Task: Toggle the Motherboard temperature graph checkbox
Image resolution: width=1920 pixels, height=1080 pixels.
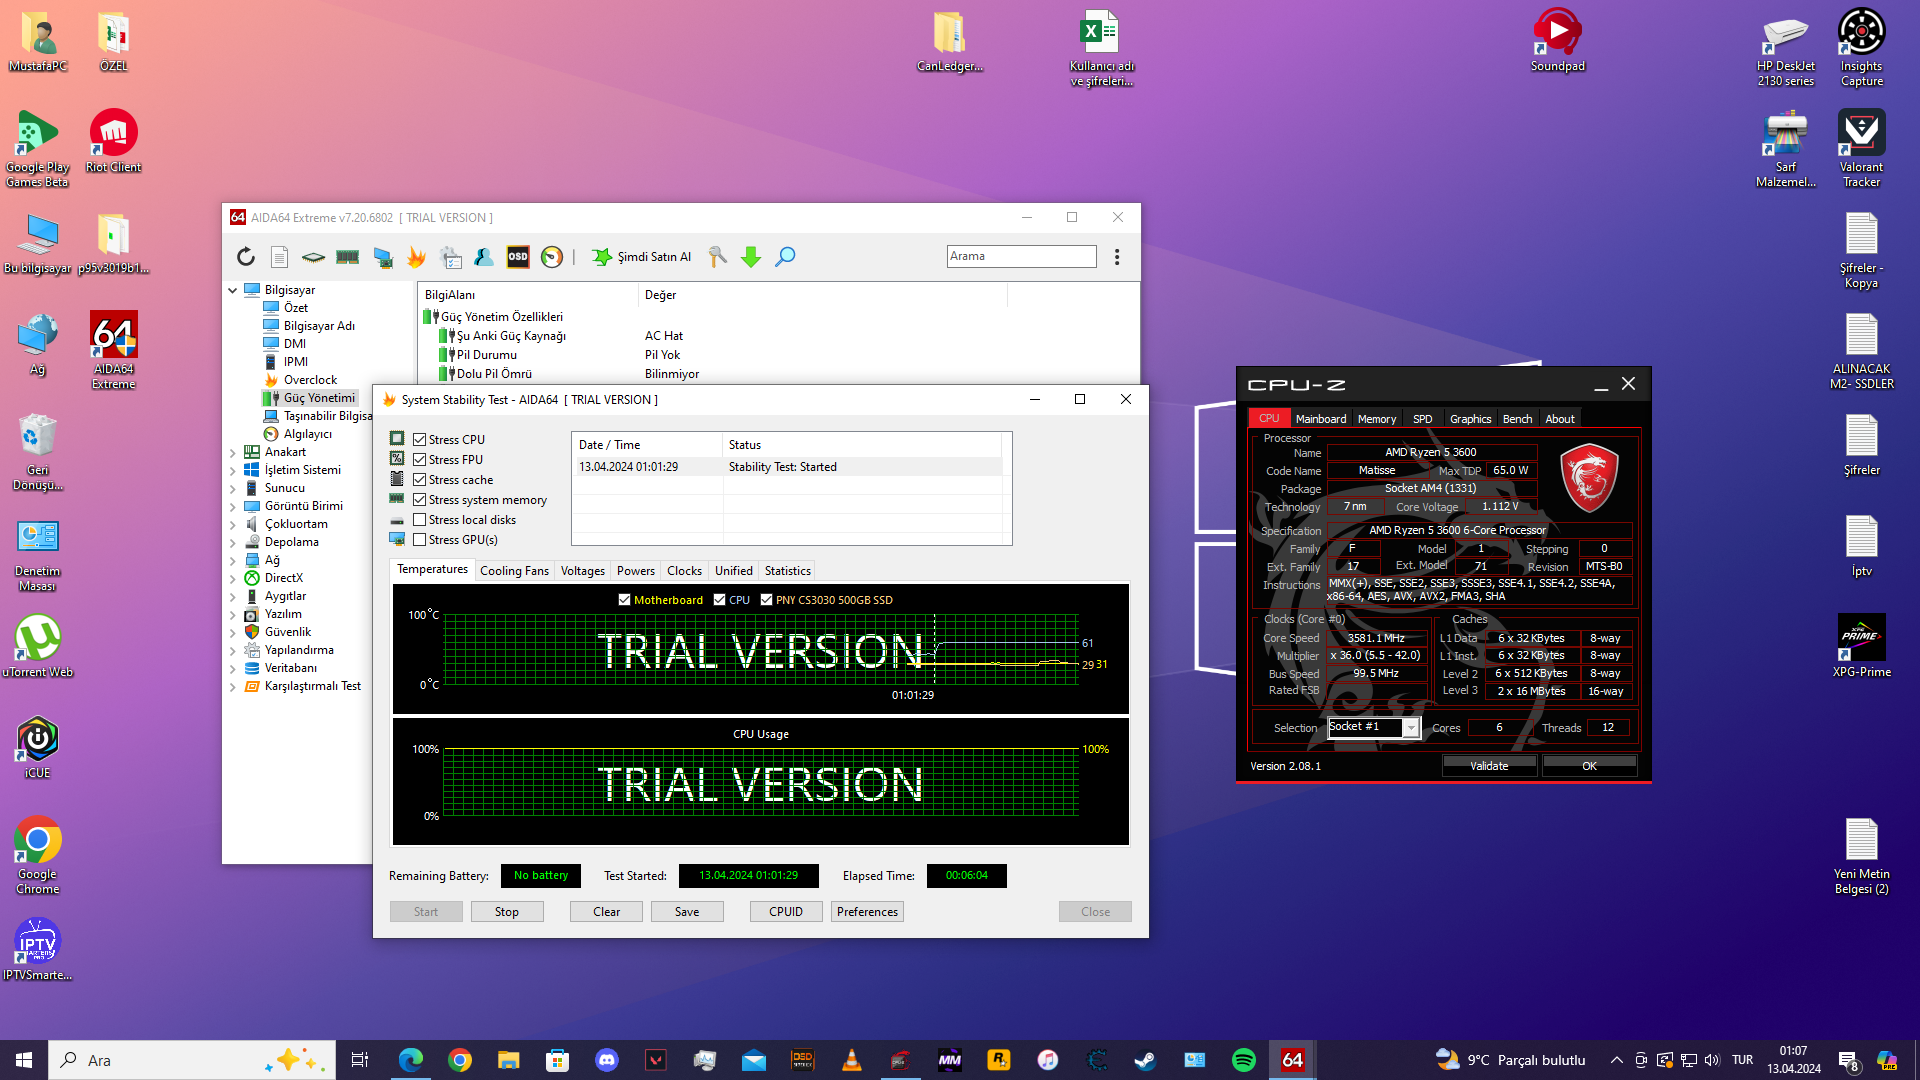Action: coord(625,600)
